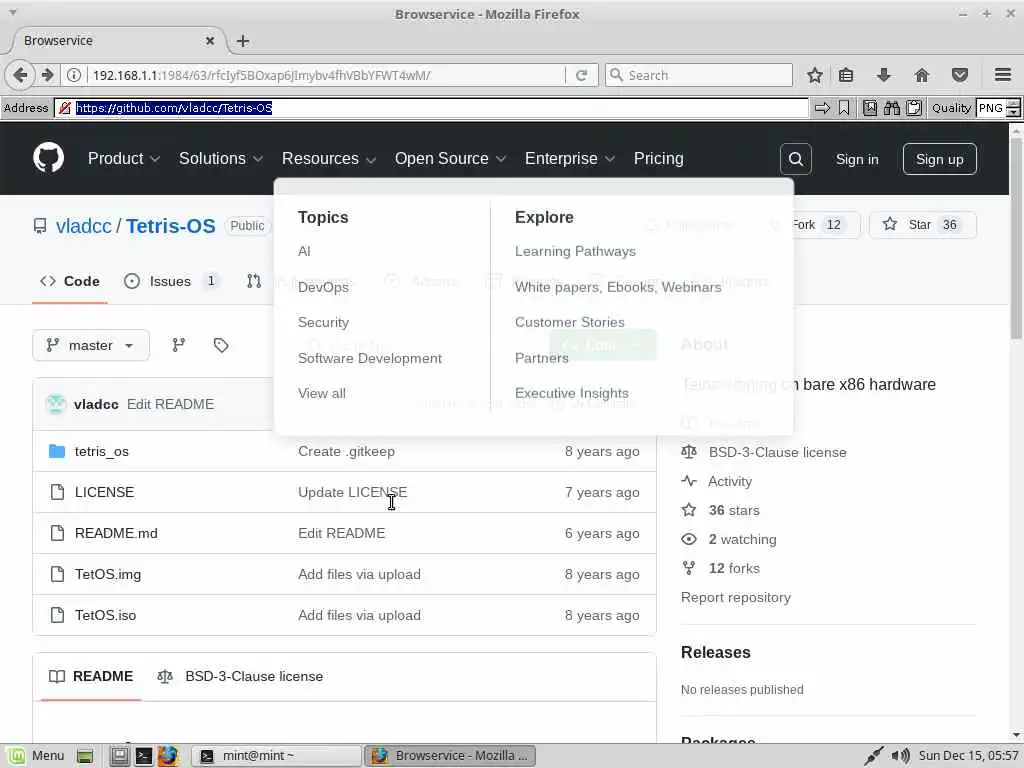
Task: View branches icon next to master
Action: pos(178,345)
